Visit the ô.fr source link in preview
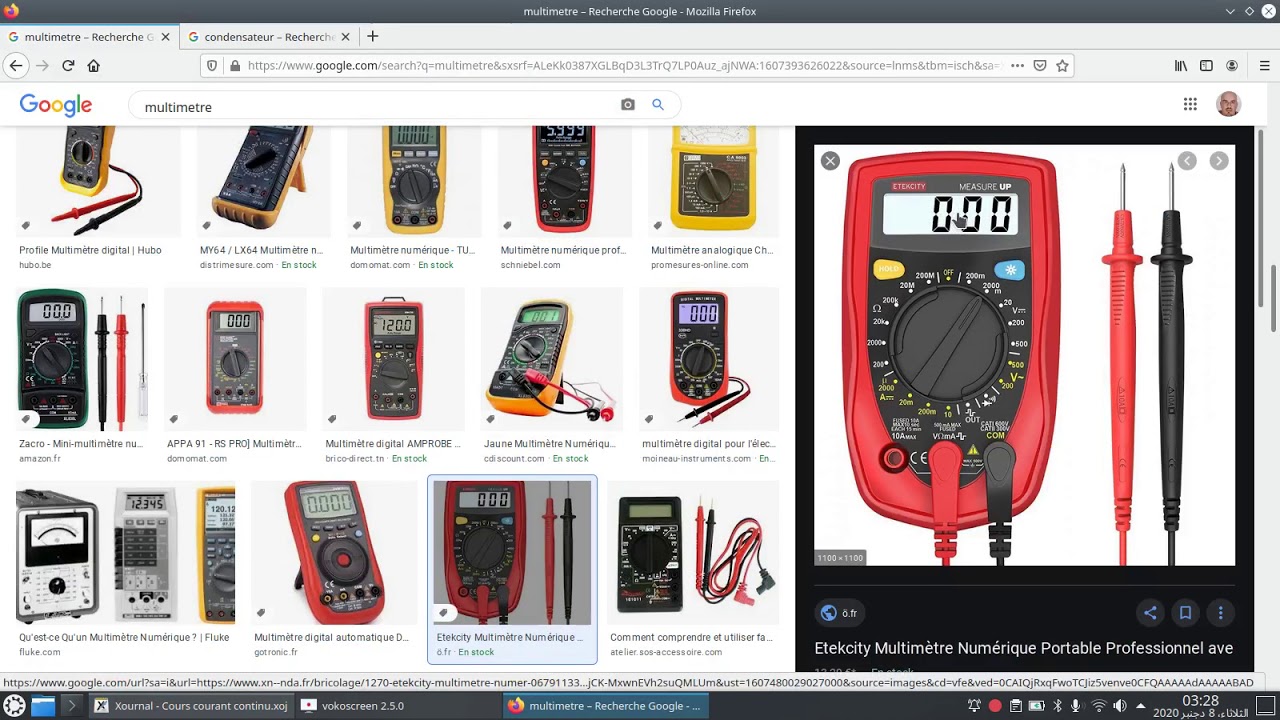Screen dimensions: 1280x720 (x=838, y=613)
